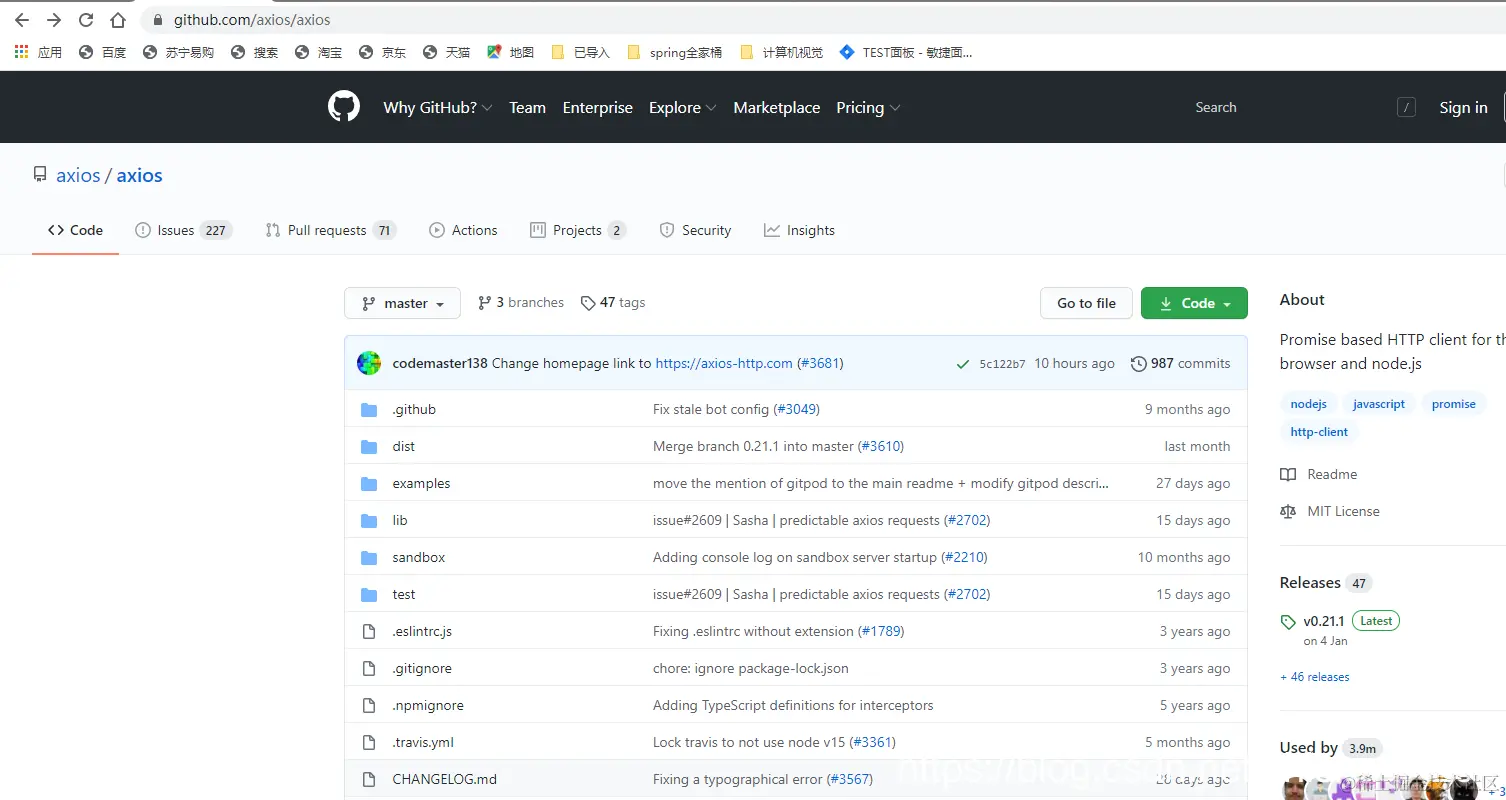Open the 已导入 bookmark folder
This screenshot has width=1506, height=800.
580,52
